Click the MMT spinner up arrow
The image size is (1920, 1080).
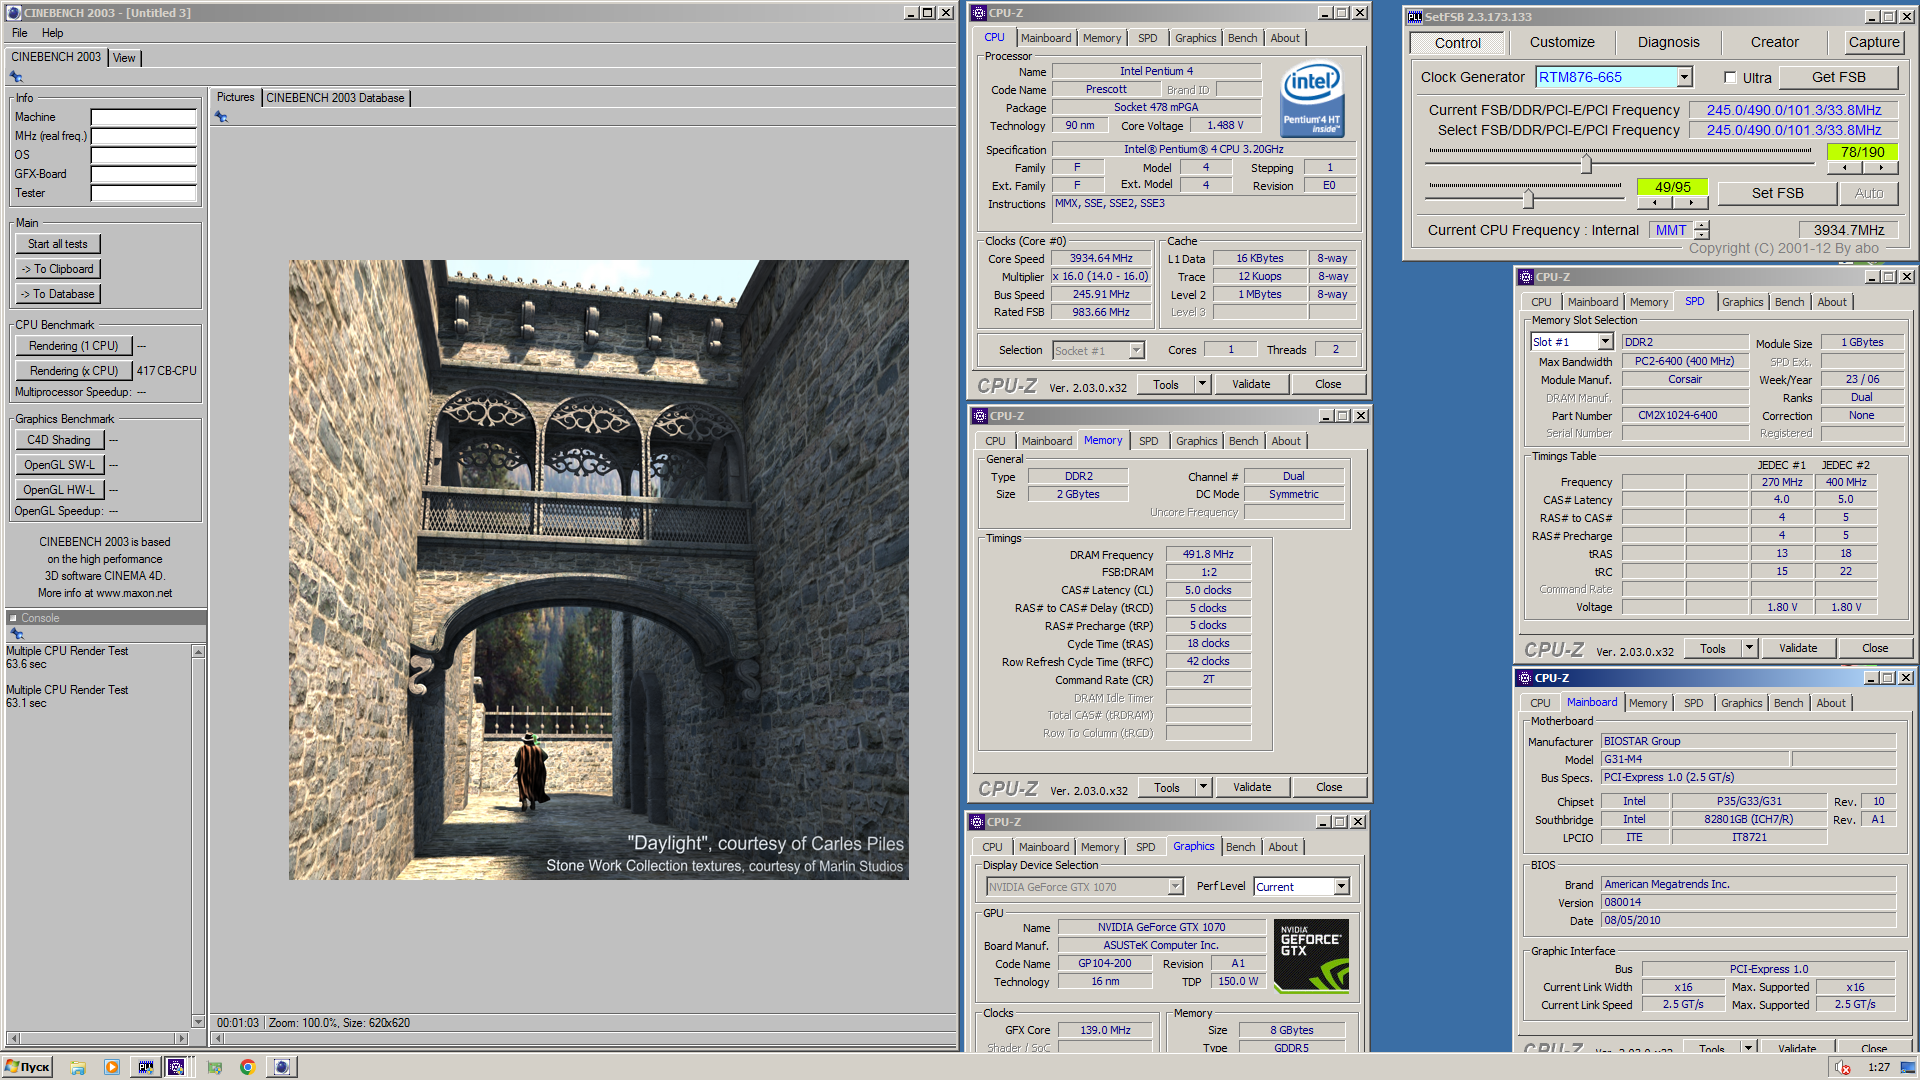coord(1702,225)
